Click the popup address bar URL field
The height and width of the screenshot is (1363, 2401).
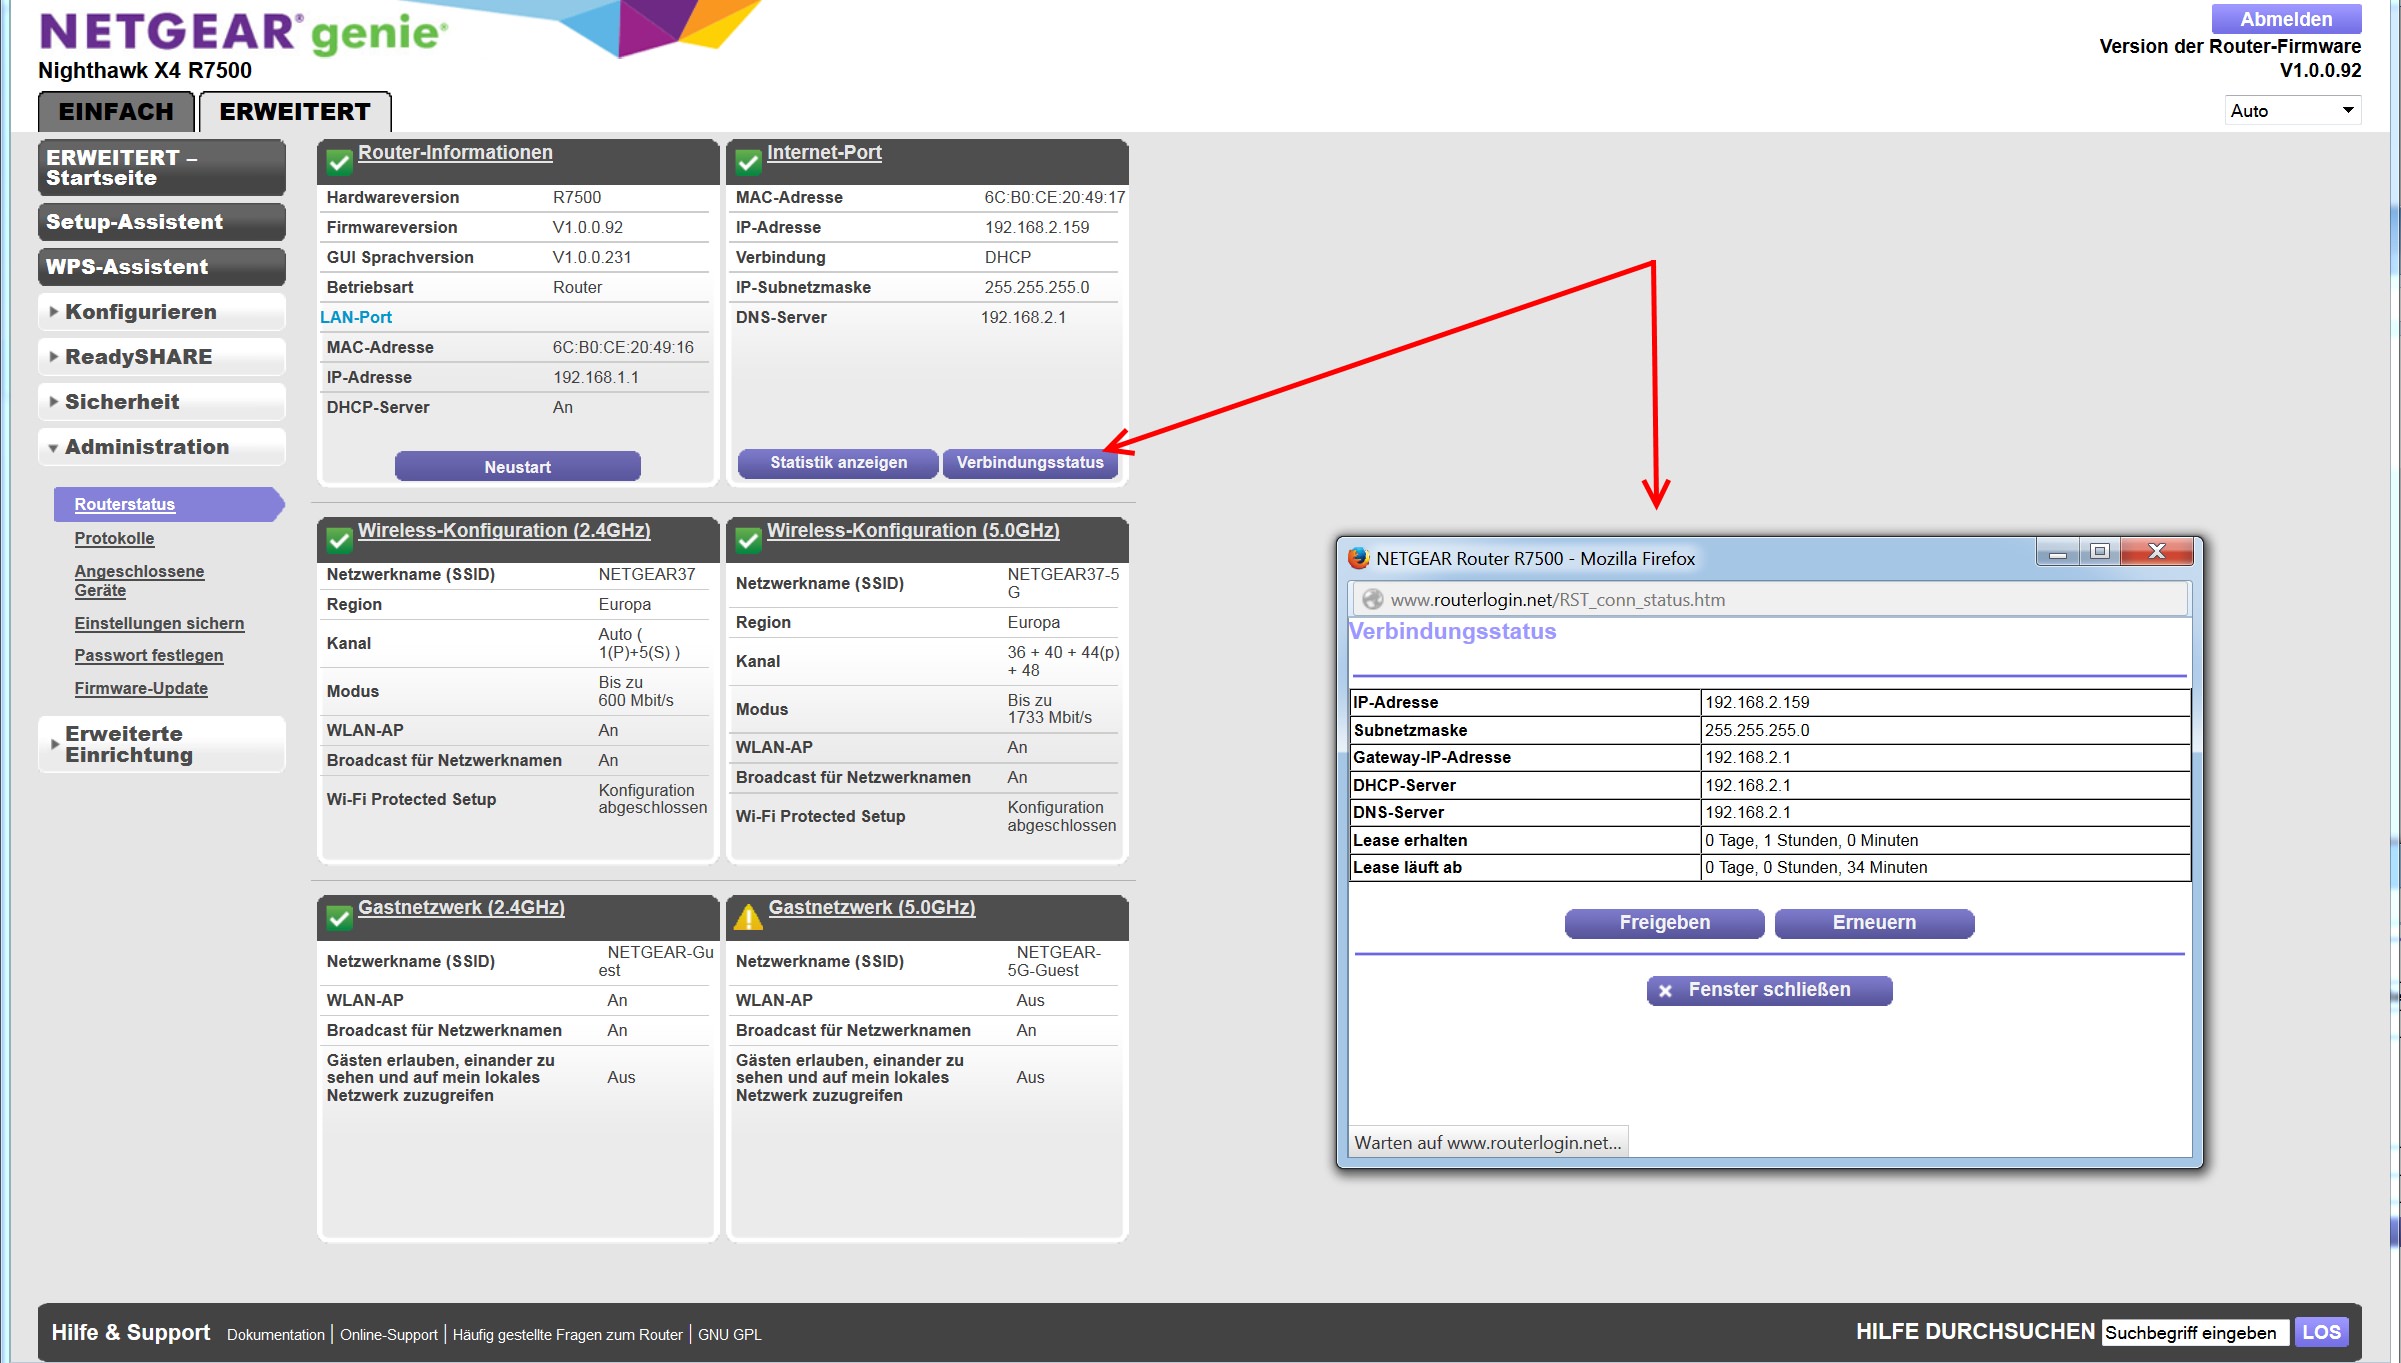click(1768, 599)
